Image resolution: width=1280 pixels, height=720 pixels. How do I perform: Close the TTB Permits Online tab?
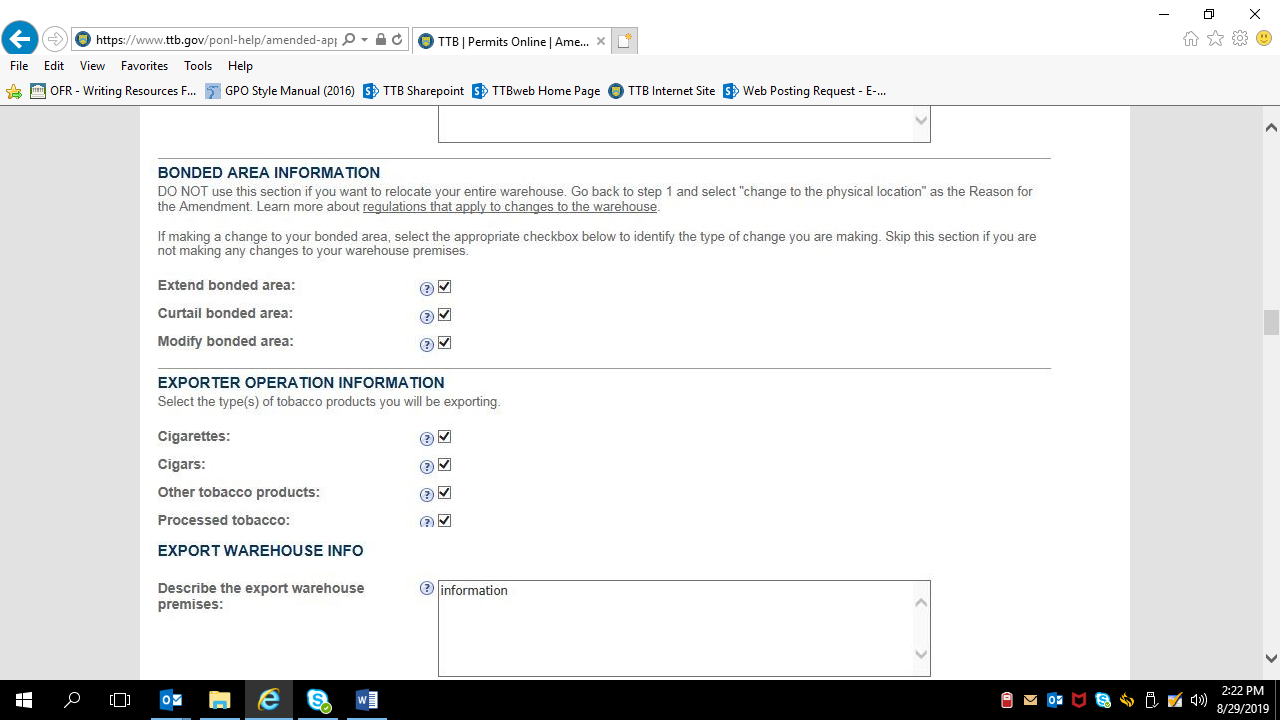click(600, 41)
